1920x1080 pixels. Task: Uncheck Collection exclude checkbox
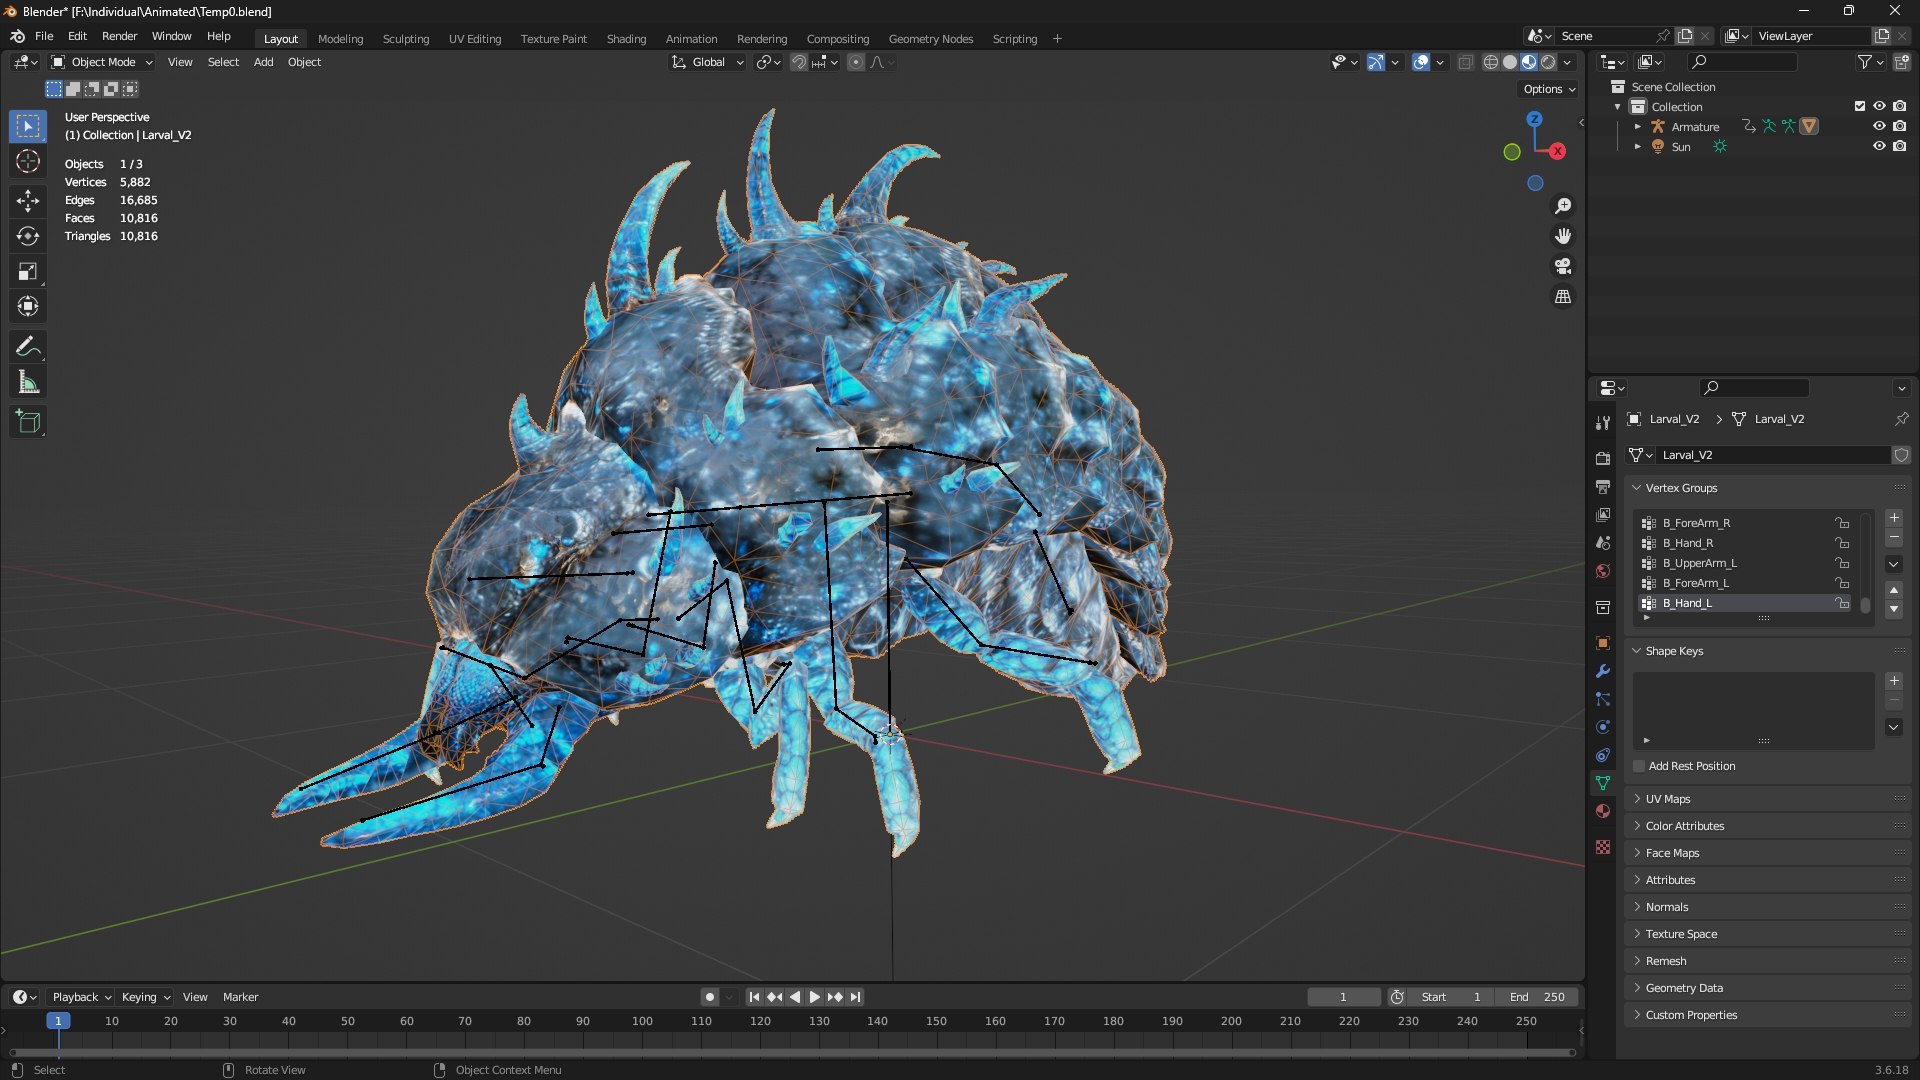pos(1860,107)
